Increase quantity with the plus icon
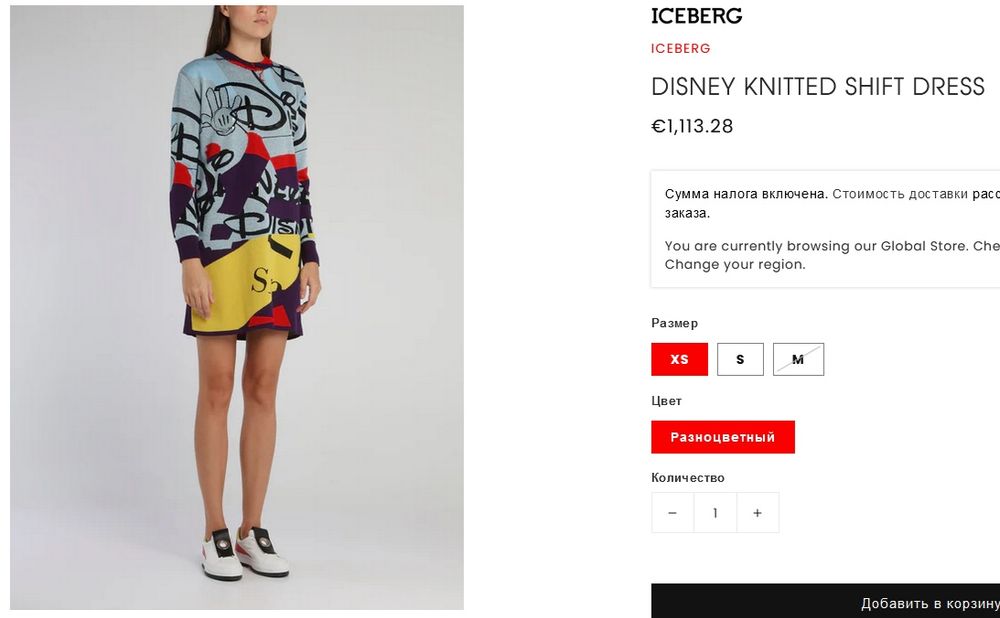This screenshot has width=1000, height=618. [x=758, y=513]
